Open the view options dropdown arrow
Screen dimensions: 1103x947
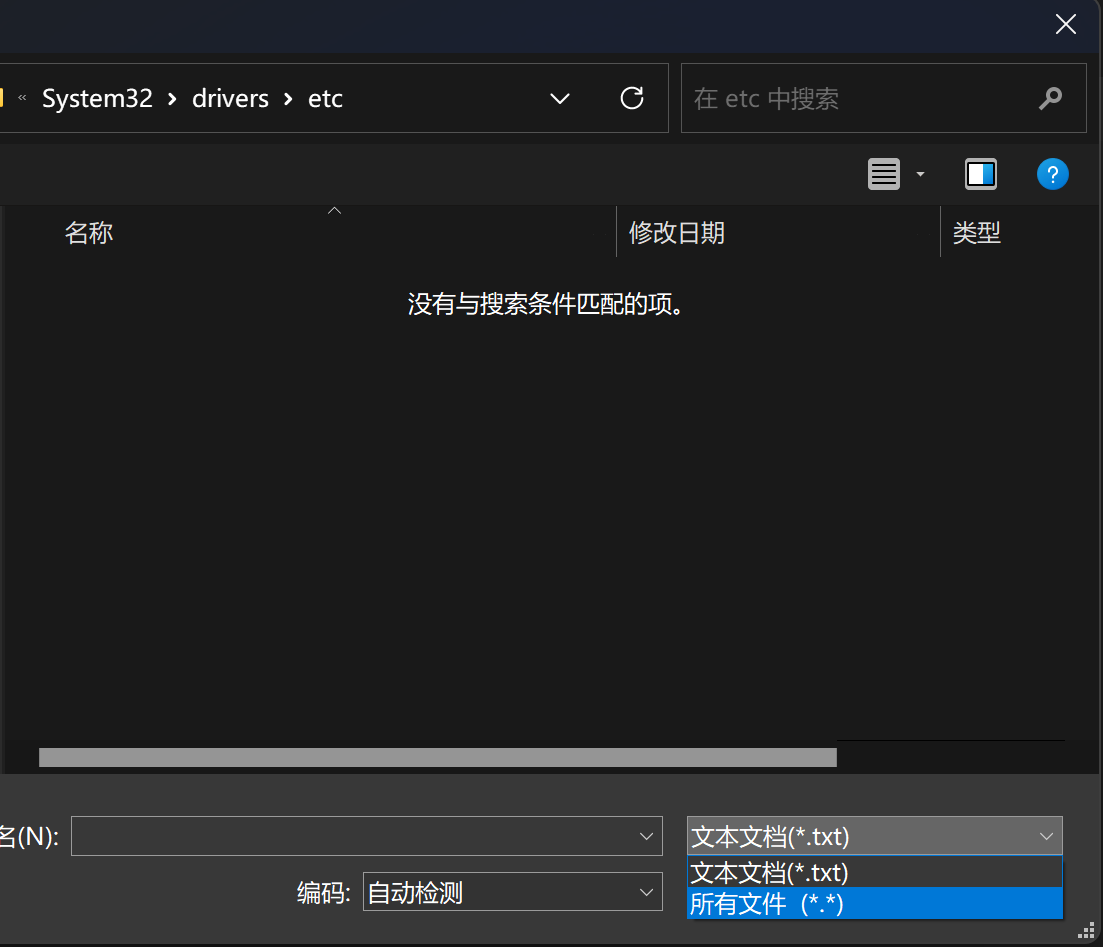pos(920,175)
